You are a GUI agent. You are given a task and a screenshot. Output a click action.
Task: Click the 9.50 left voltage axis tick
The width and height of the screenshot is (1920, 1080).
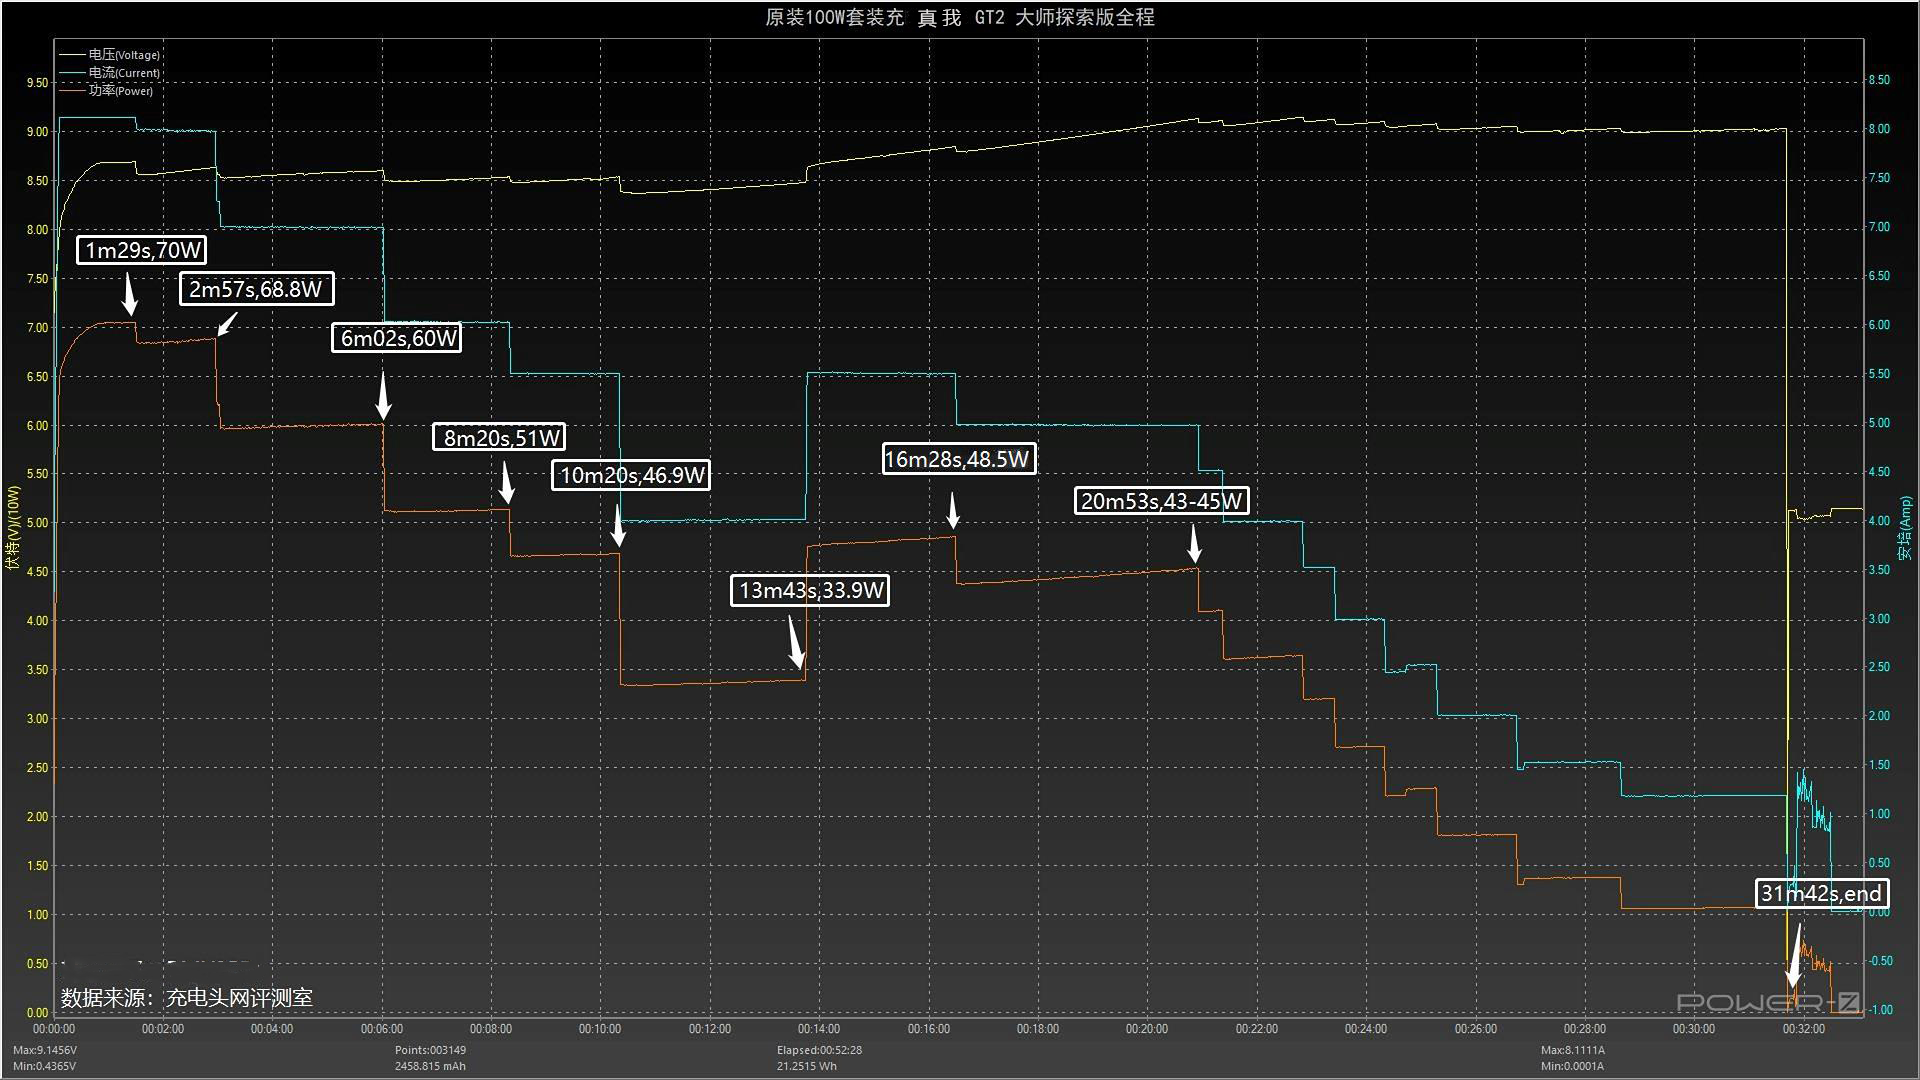coord(37,83)
